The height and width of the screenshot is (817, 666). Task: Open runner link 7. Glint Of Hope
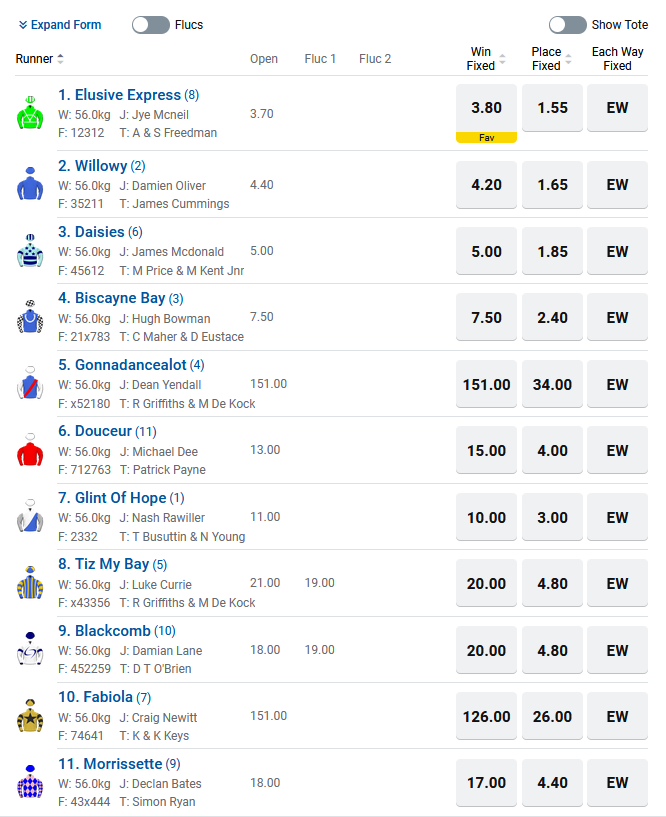click(x=120, y=498)
